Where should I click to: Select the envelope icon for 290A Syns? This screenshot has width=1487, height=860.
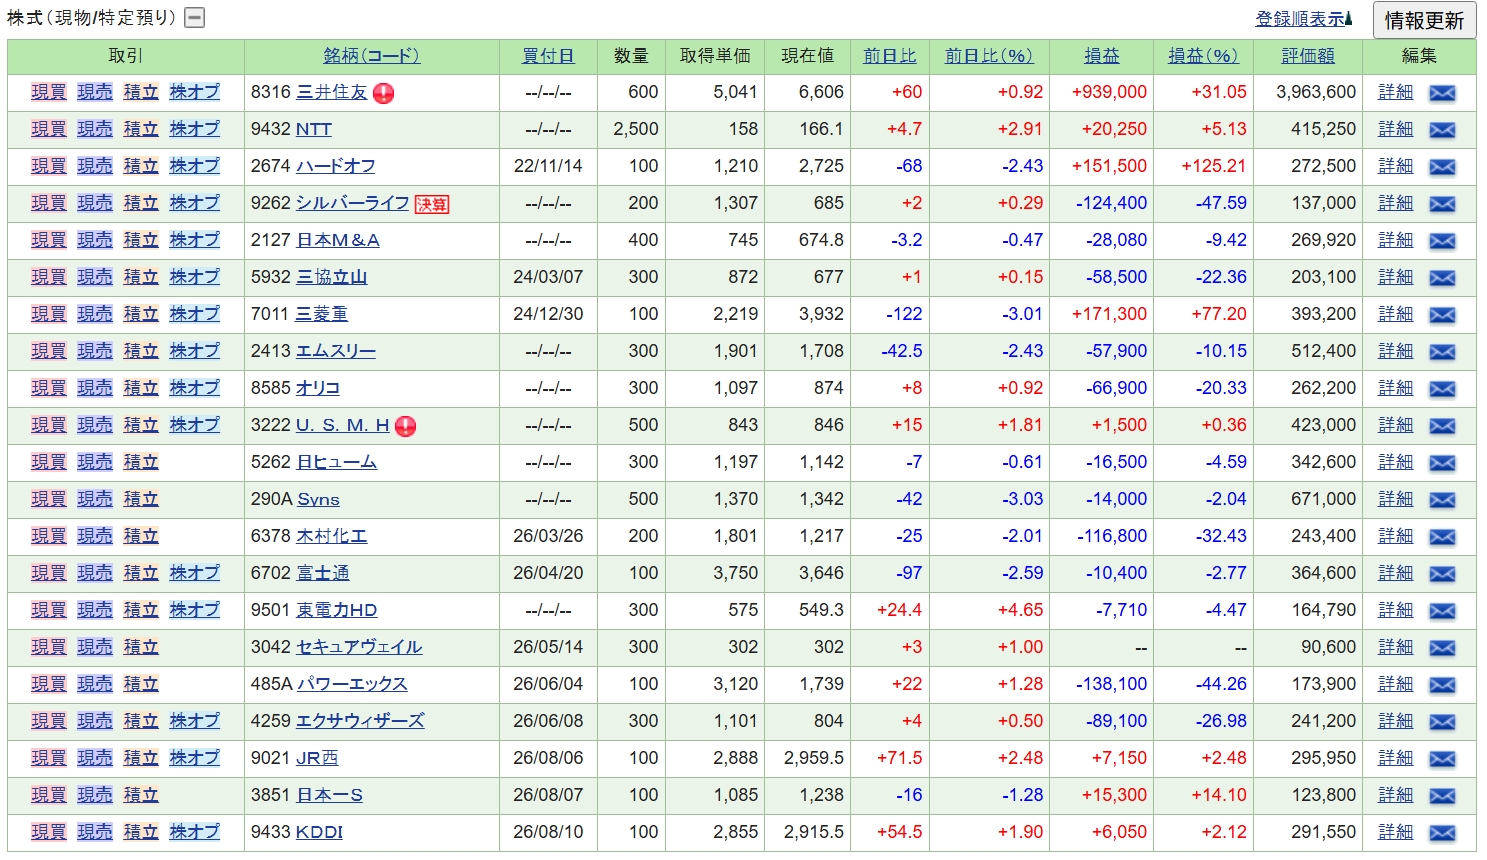pos(1442,500)
